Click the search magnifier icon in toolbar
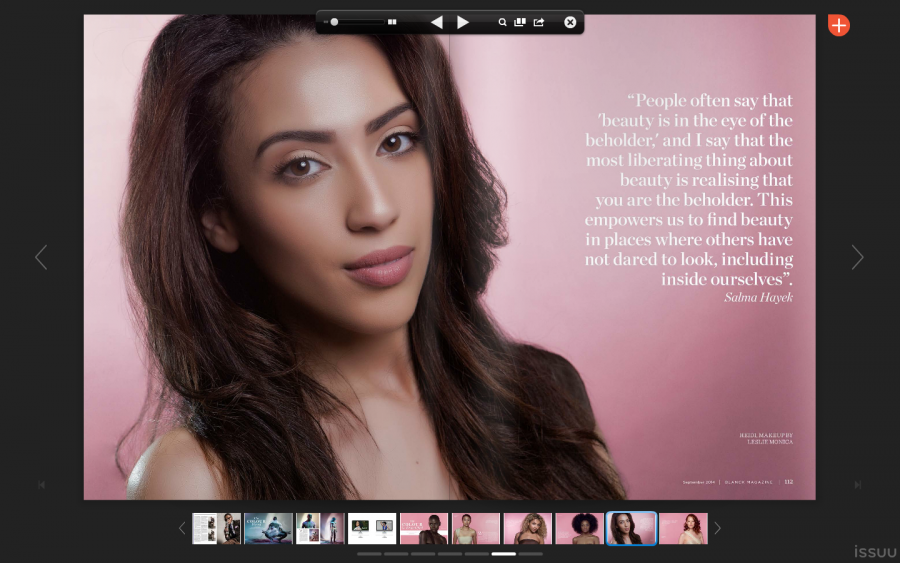The height and width of the screenshot is (563, 900). click(503, 22)
